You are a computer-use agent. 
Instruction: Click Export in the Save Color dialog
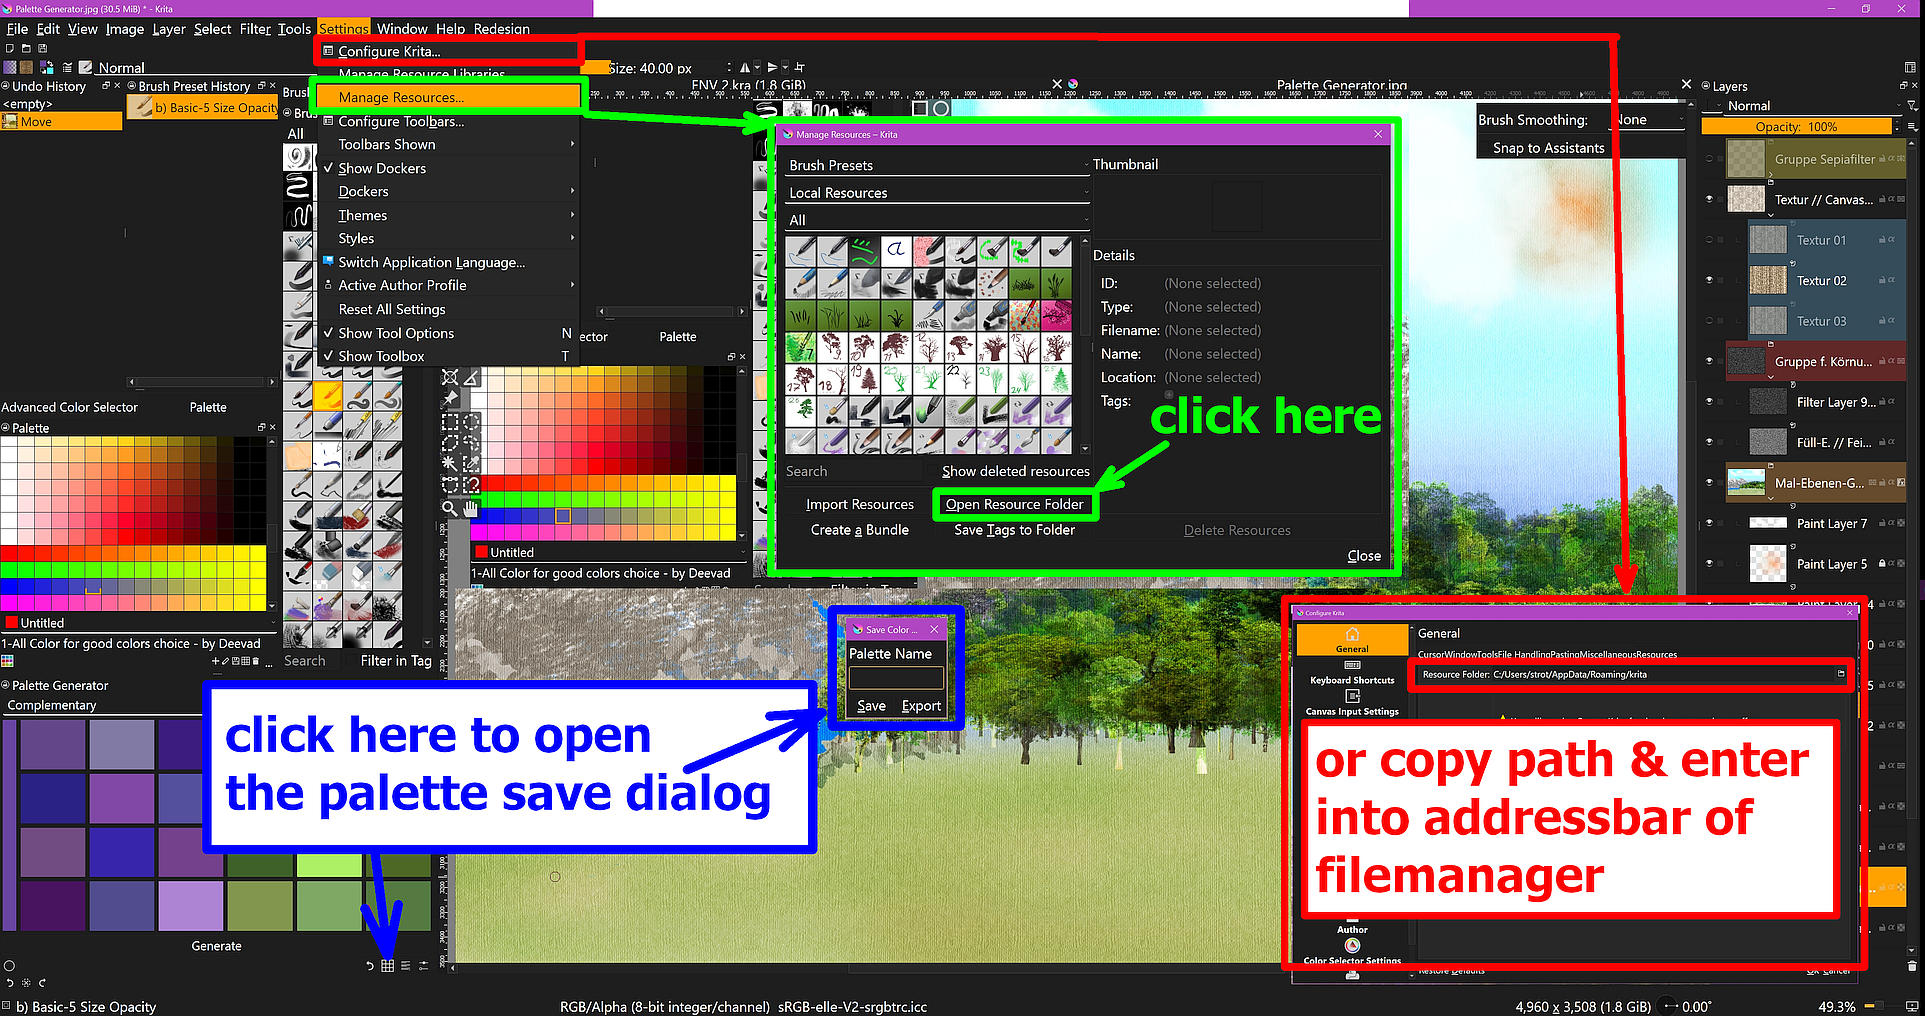[921, 706]
